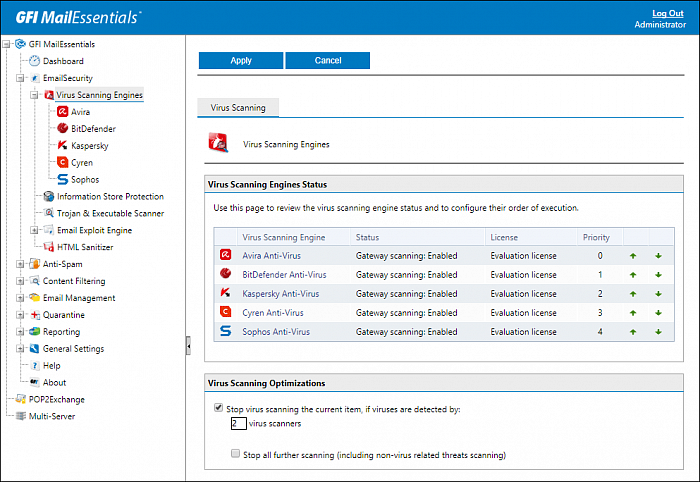
Task: Select the Virus Scanning tab
Action: tap(238, 108)
